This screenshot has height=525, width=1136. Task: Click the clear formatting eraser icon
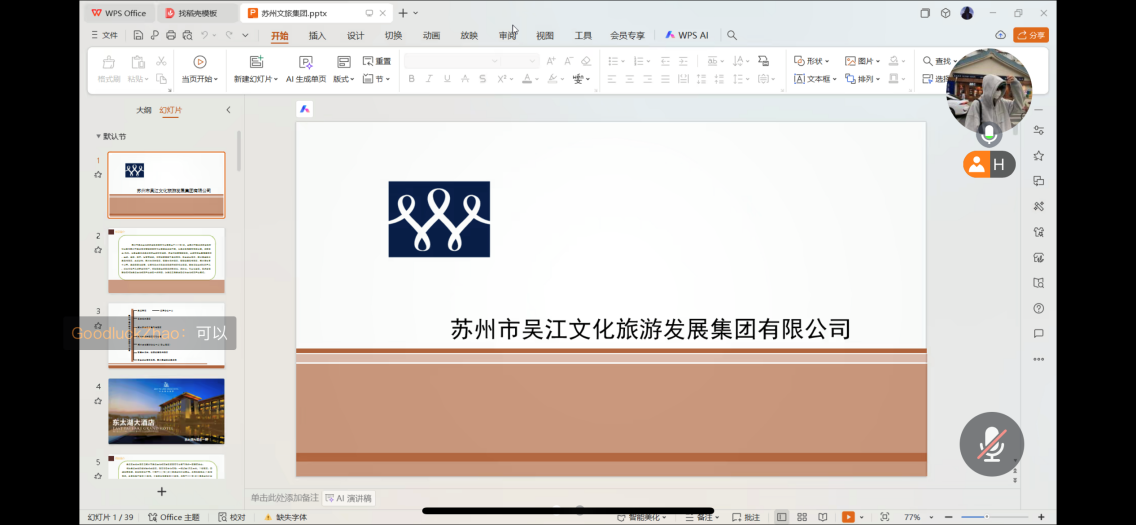coord(586,62)
